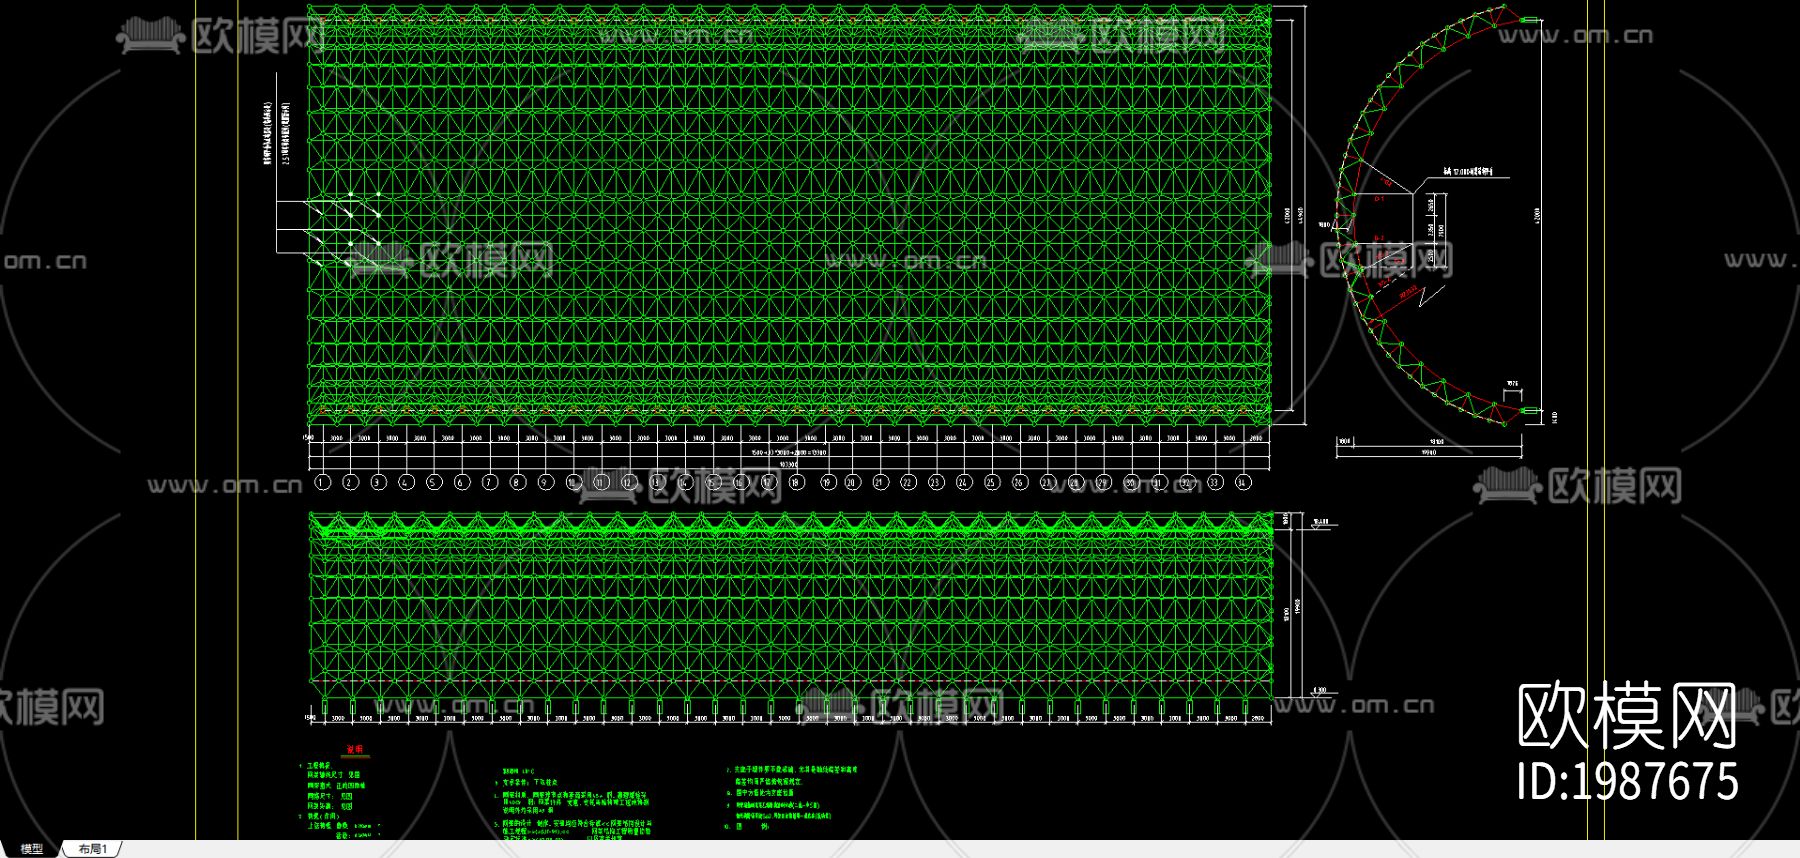
Task: Select axis bubble number 20
Action: (x=852, y=482)
